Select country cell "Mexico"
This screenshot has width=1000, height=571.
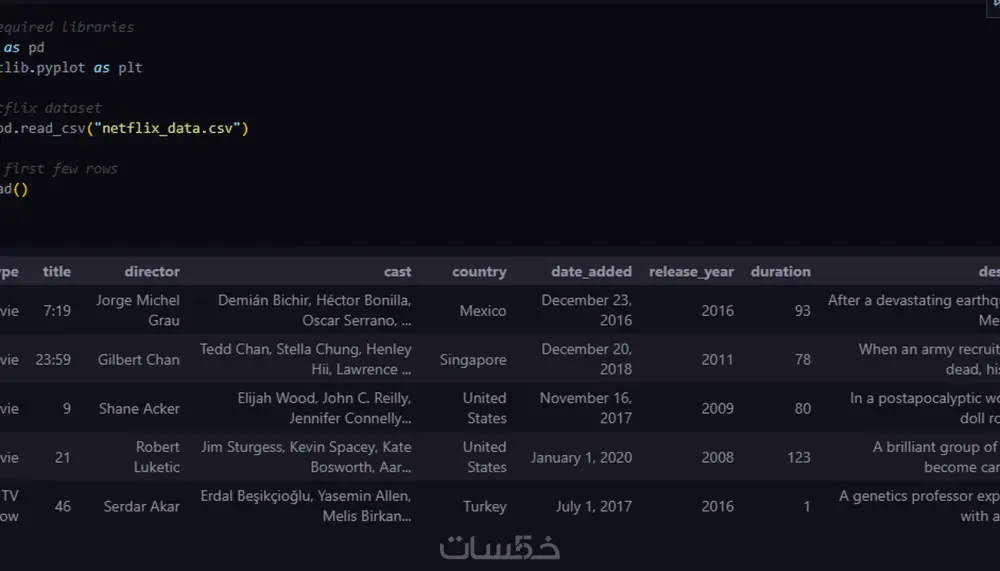click(x=483, y=311)
